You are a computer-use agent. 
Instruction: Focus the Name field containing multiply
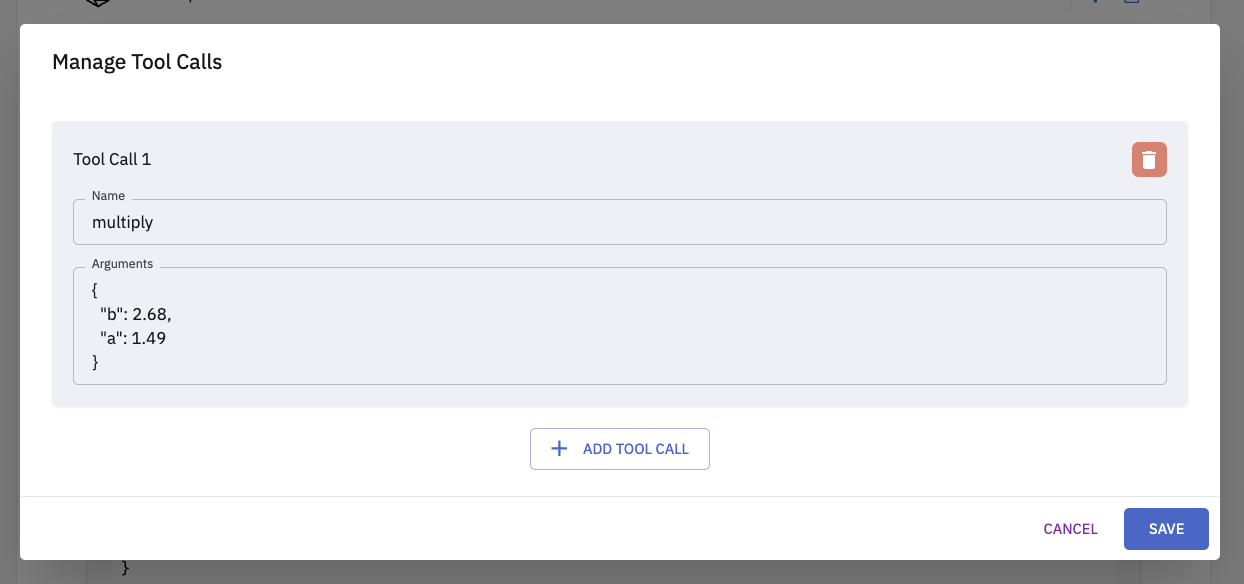click(620, 222)
